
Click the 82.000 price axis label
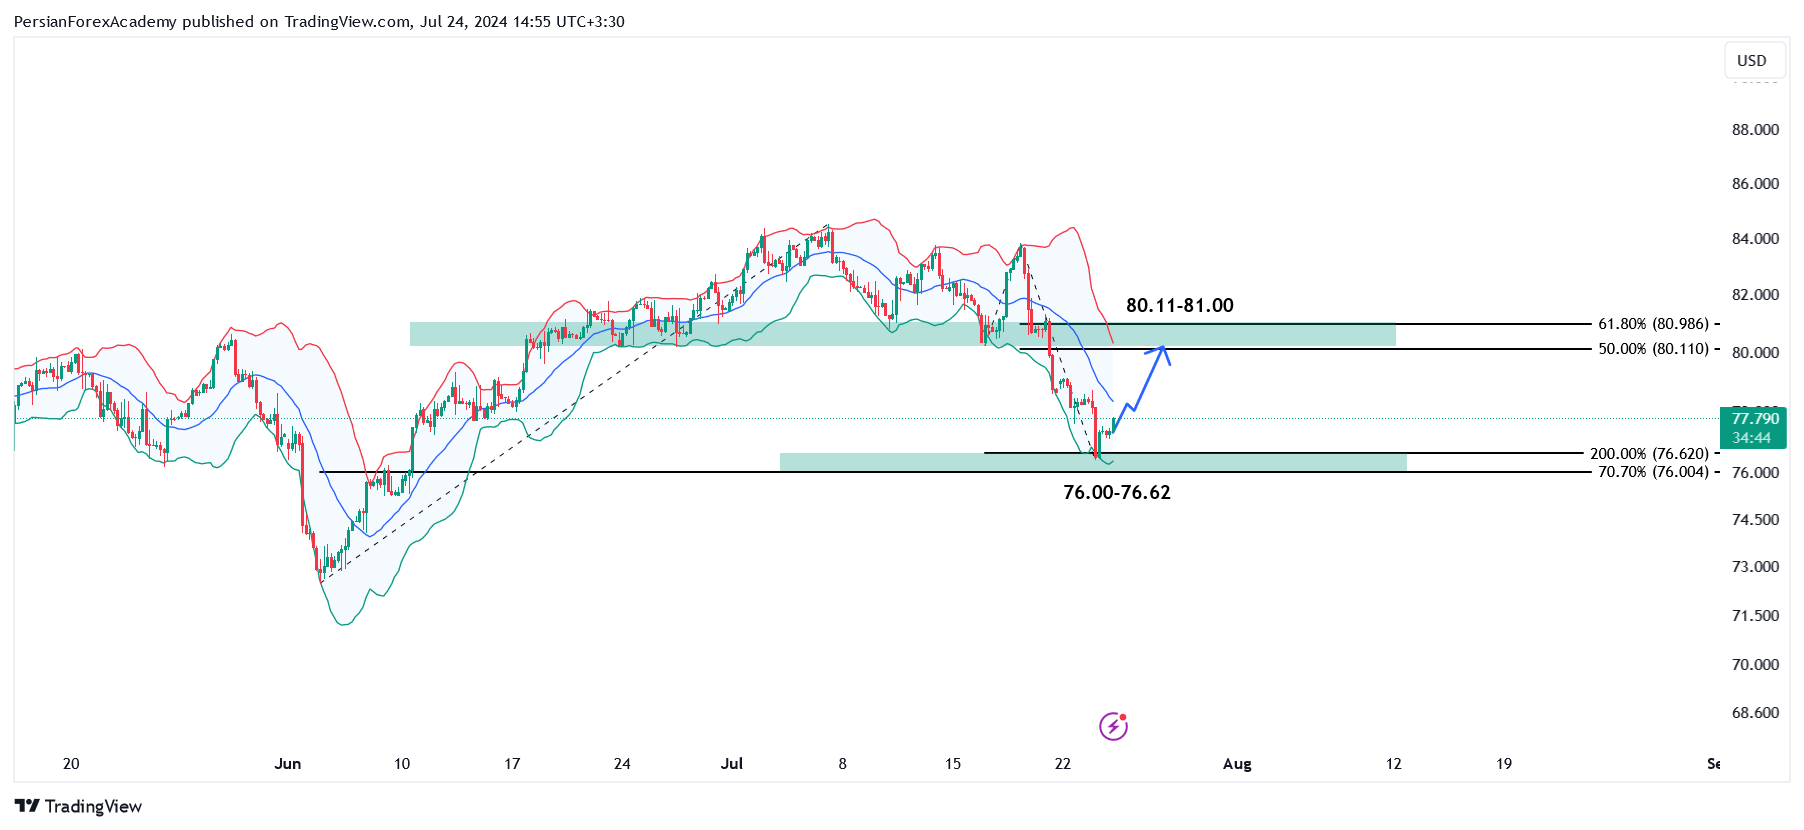[x=1755, y=294]
